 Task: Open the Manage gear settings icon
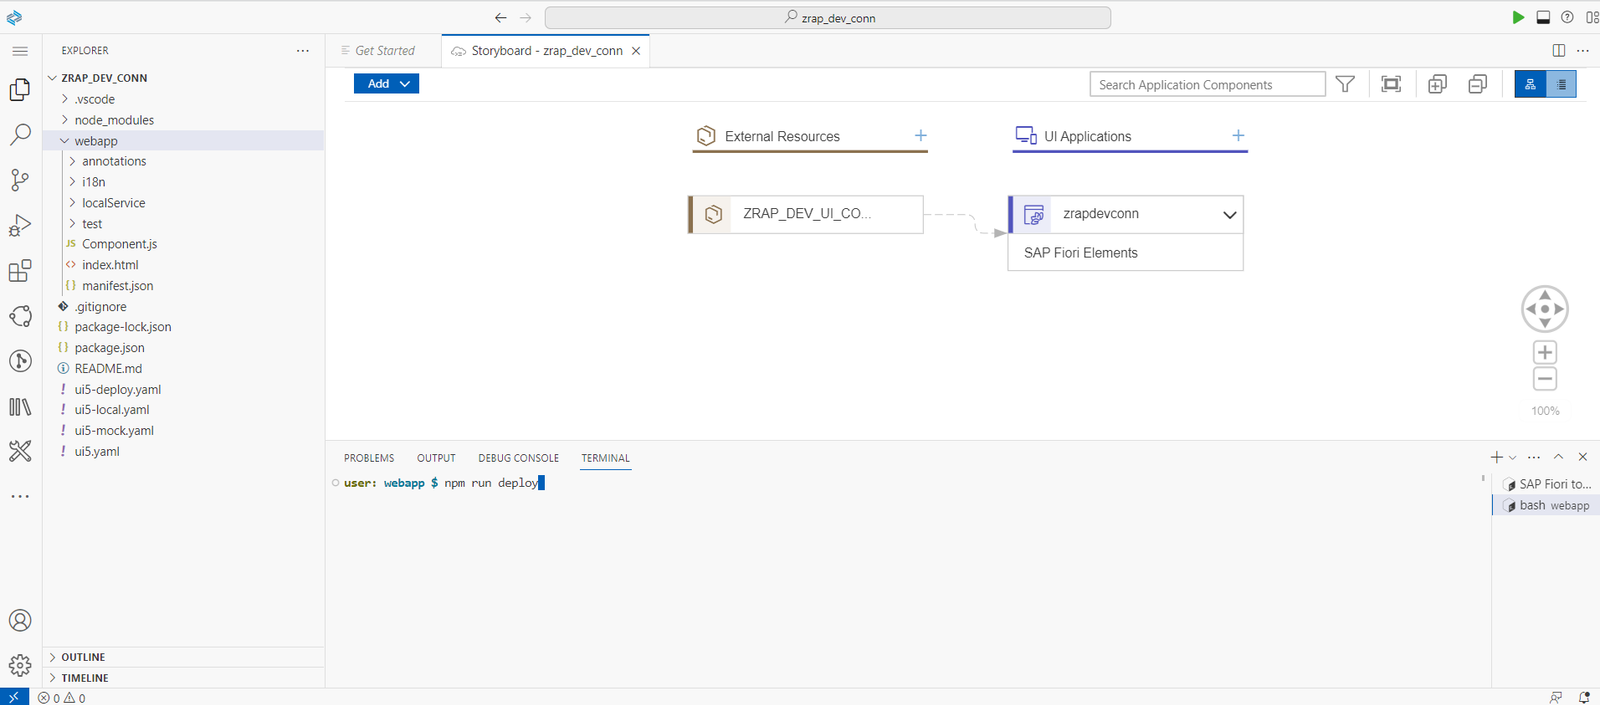click(20, 665)
